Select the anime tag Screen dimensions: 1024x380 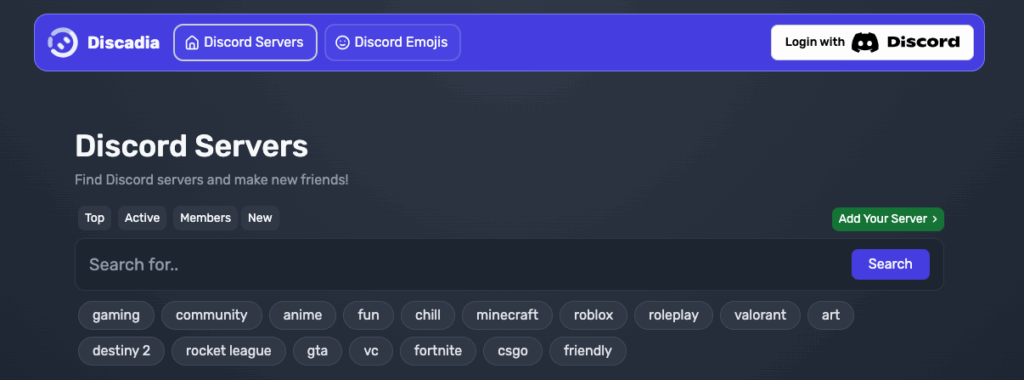[x=302, y=315]
